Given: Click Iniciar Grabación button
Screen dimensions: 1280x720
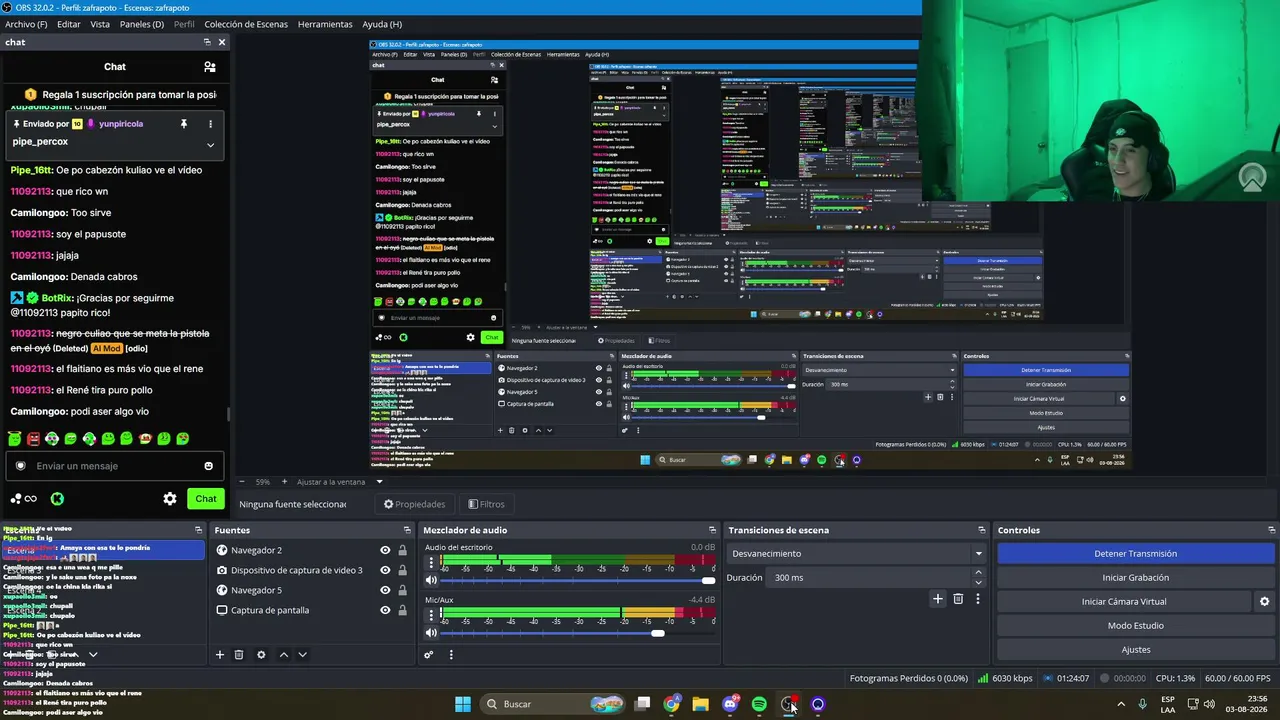Looking at the screenshot, I should [1135, 578].
